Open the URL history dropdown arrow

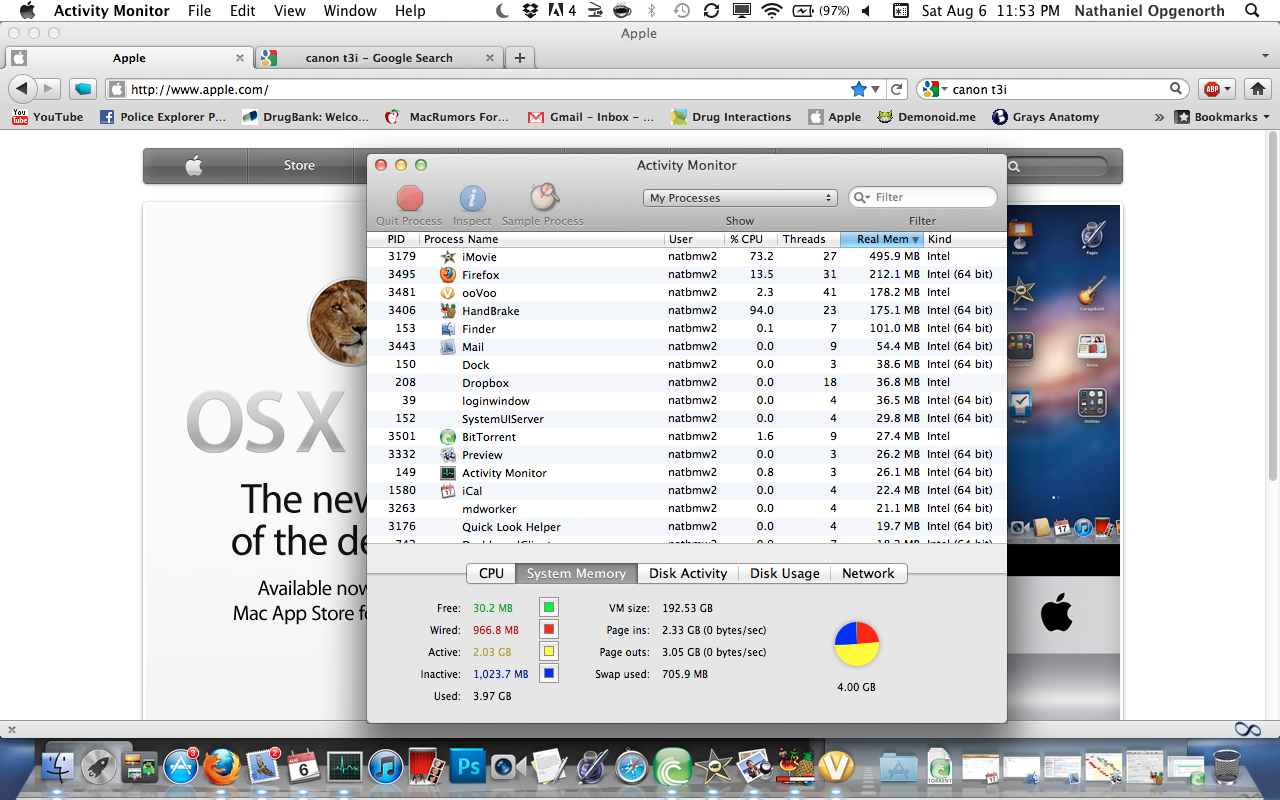point(876,89)
